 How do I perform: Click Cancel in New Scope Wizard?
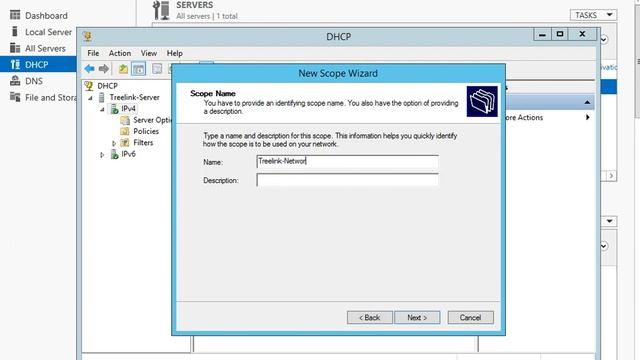tap(471, 318)
